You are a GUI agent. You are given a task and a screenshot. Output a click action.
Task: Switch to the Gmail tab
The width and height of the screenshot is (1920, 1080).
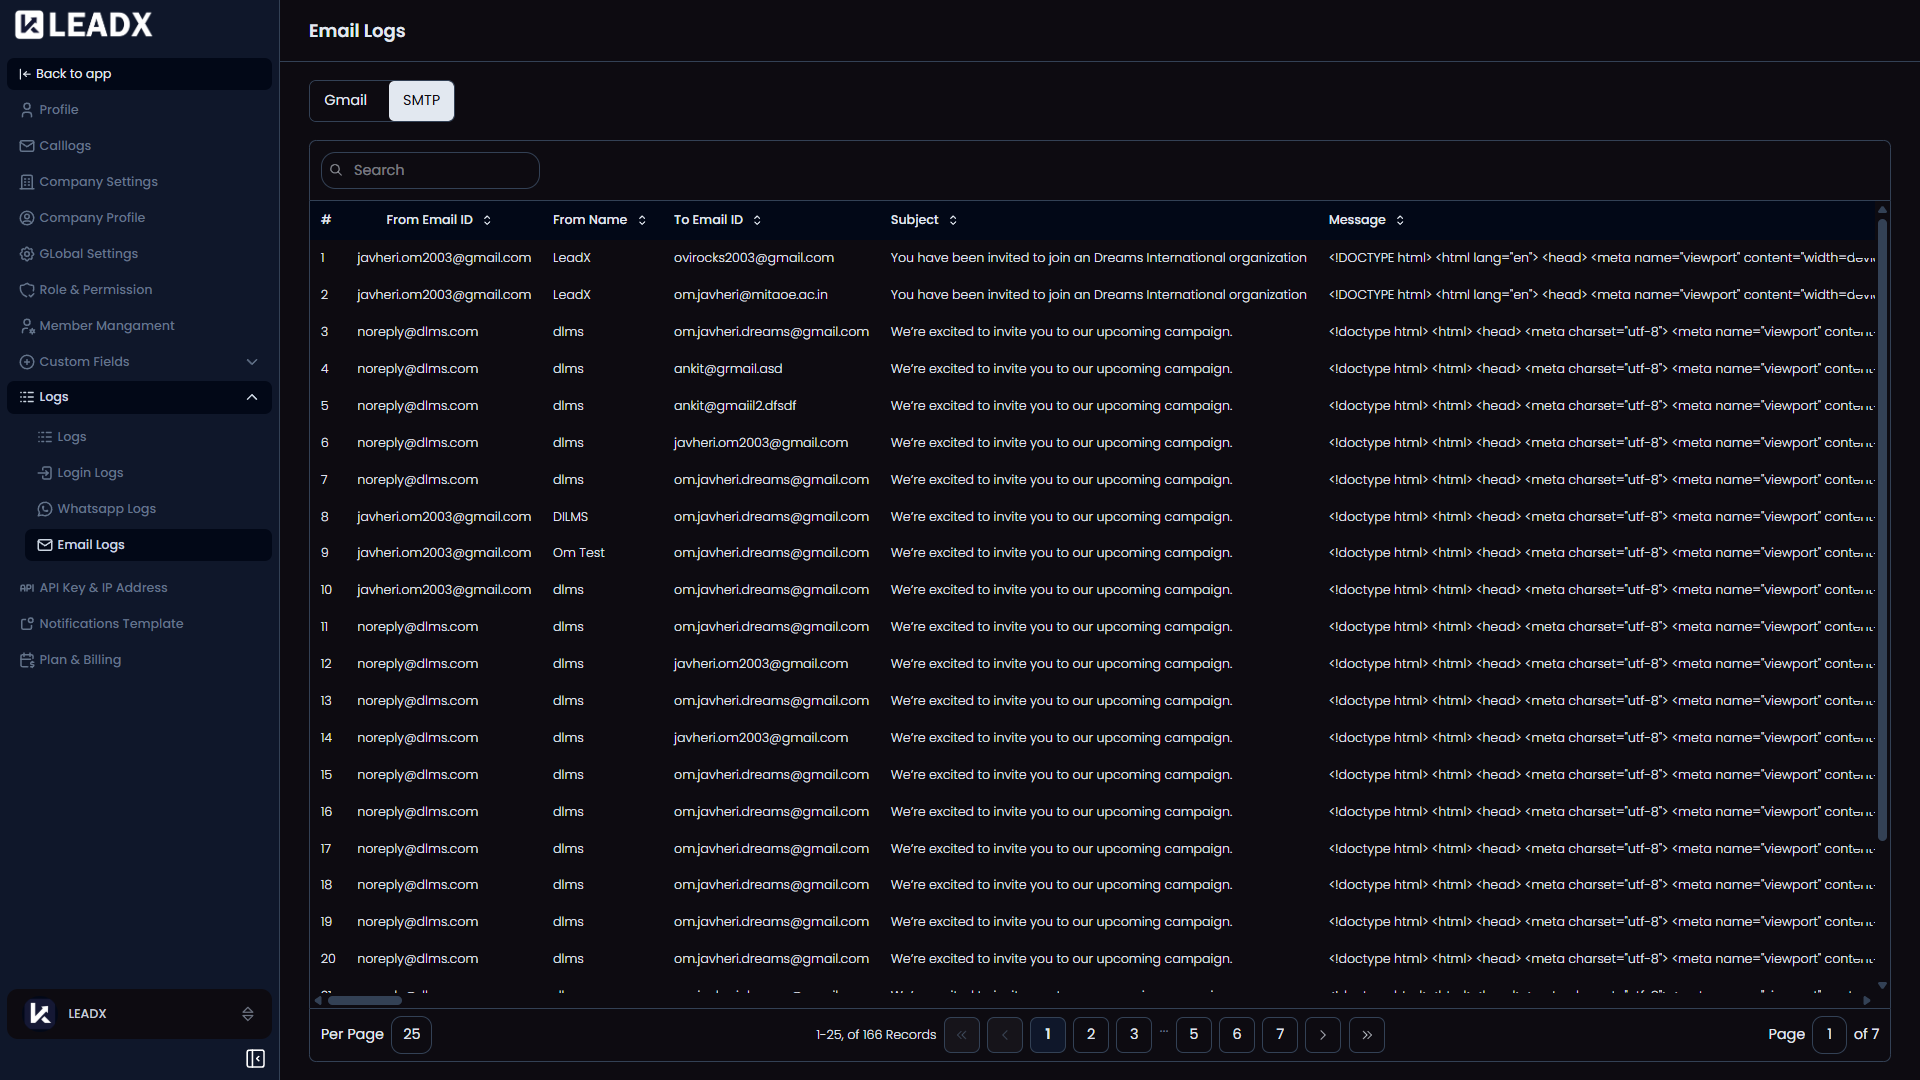click(x=345, y=100)
